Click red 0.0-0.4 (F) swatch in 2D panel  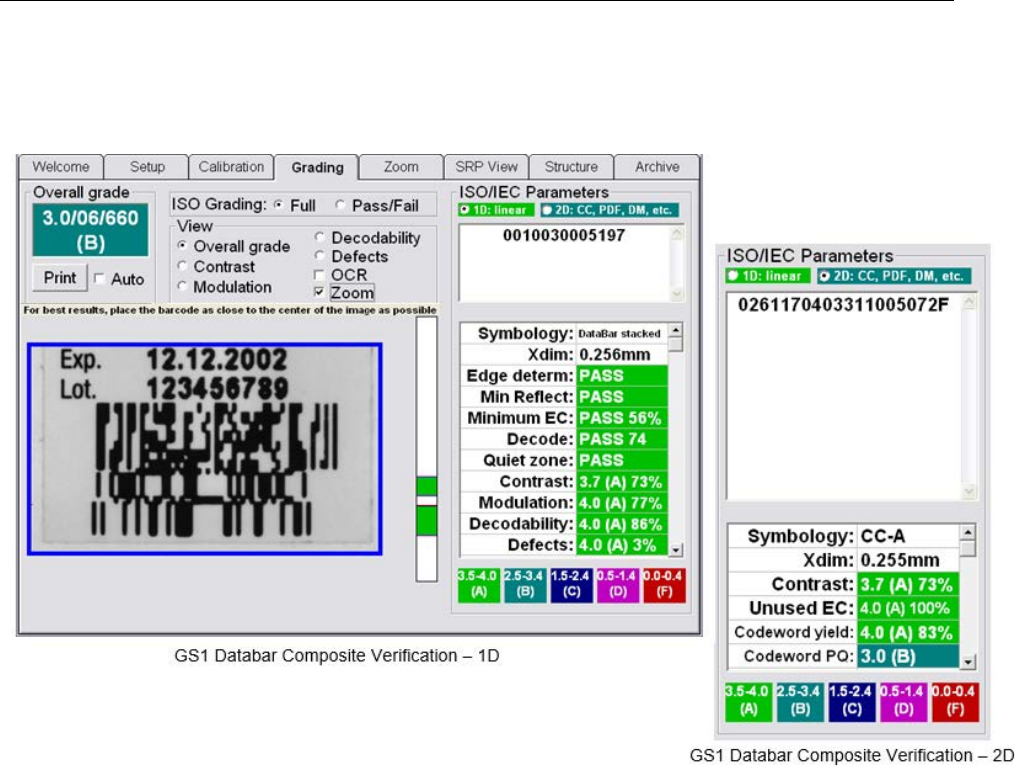click(x=955, y=701)
